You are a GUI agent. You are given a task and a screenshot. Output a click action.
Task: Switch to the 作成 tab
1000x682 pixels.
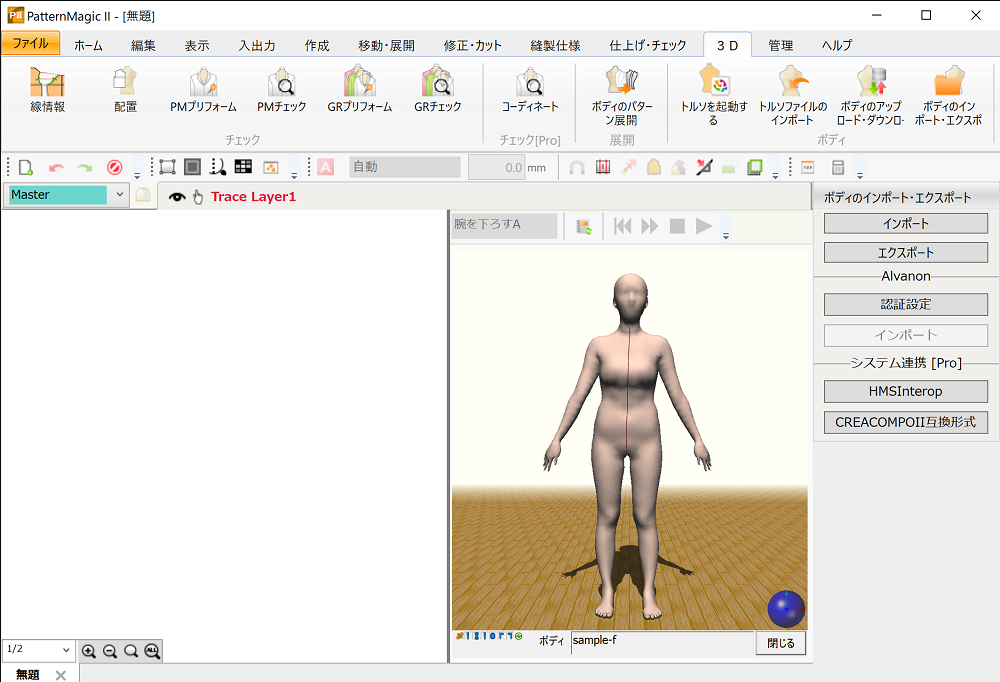pos(317,45)
